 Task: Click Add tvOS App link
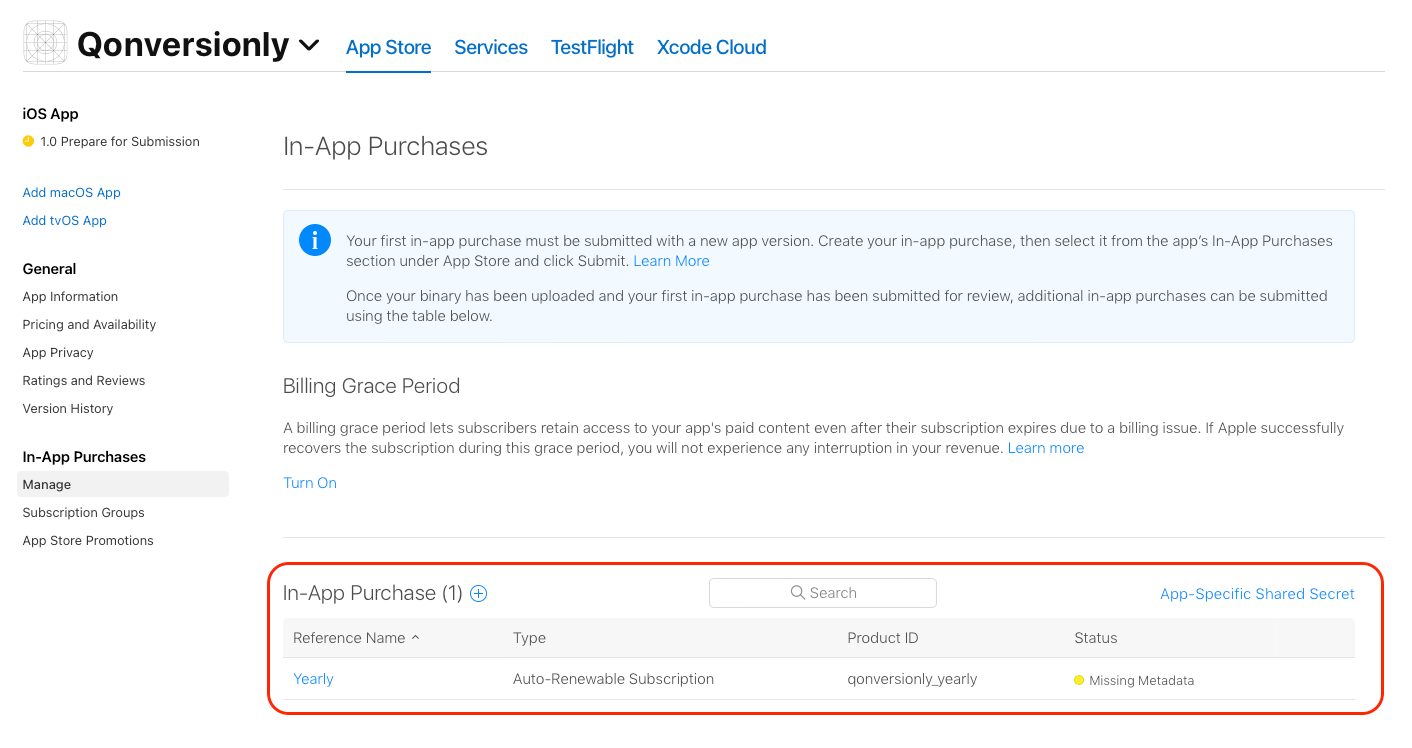(64, 221)
